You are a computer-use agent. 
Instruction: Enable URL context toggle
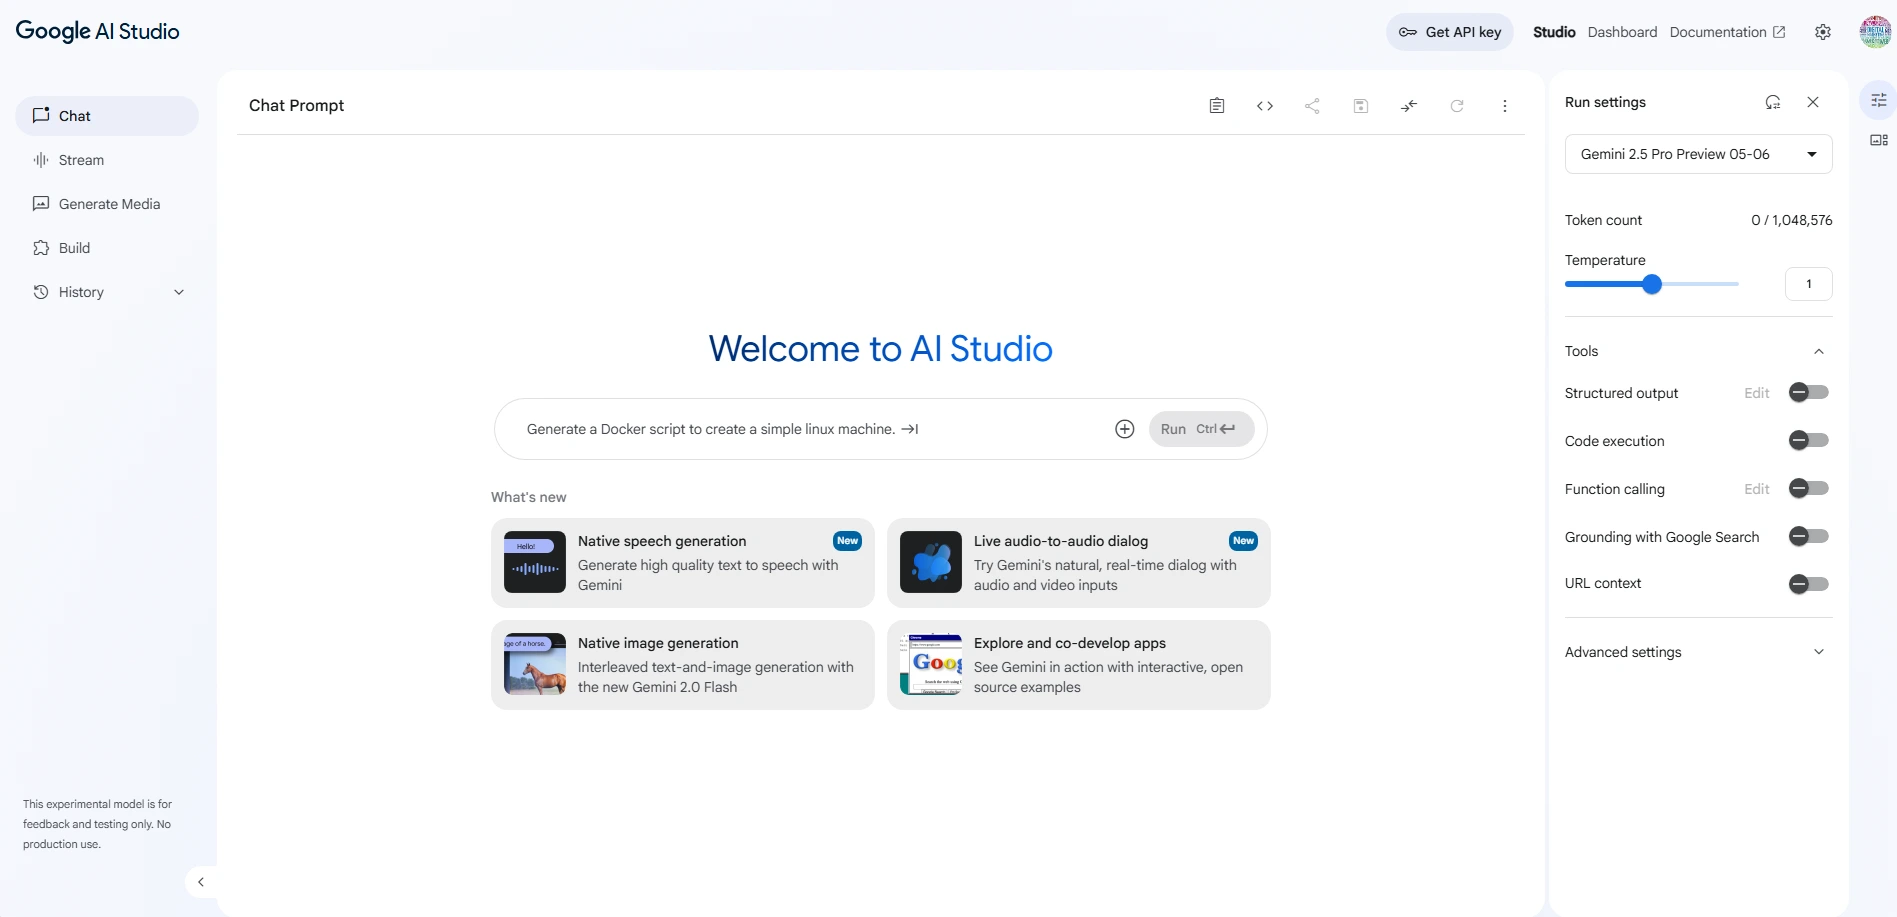click(x=1808, y=584)
